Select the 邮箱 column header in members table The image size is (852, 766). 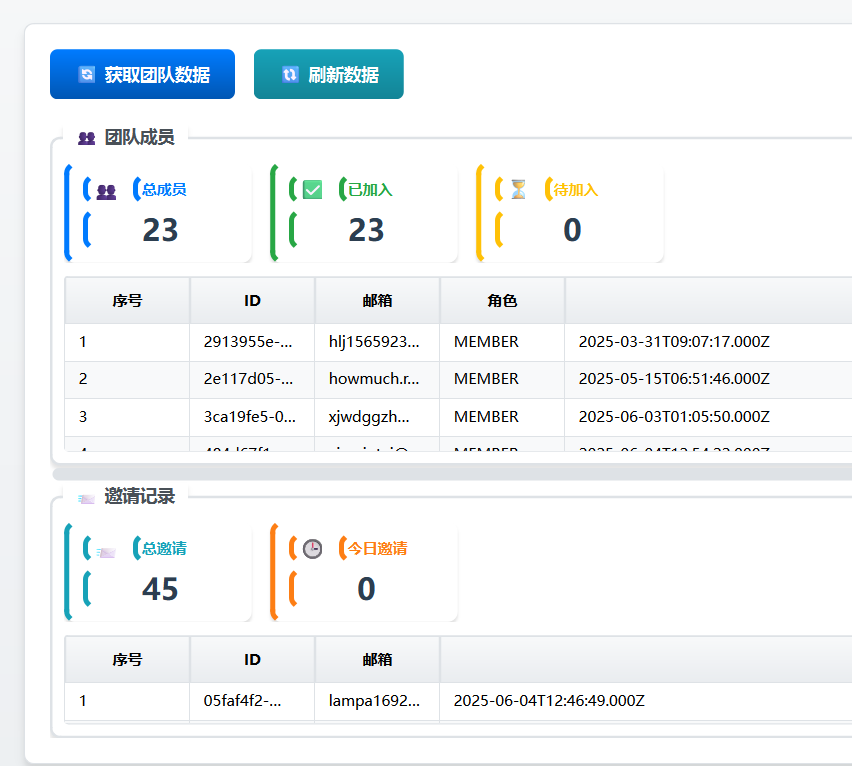(x=377, y=300)
